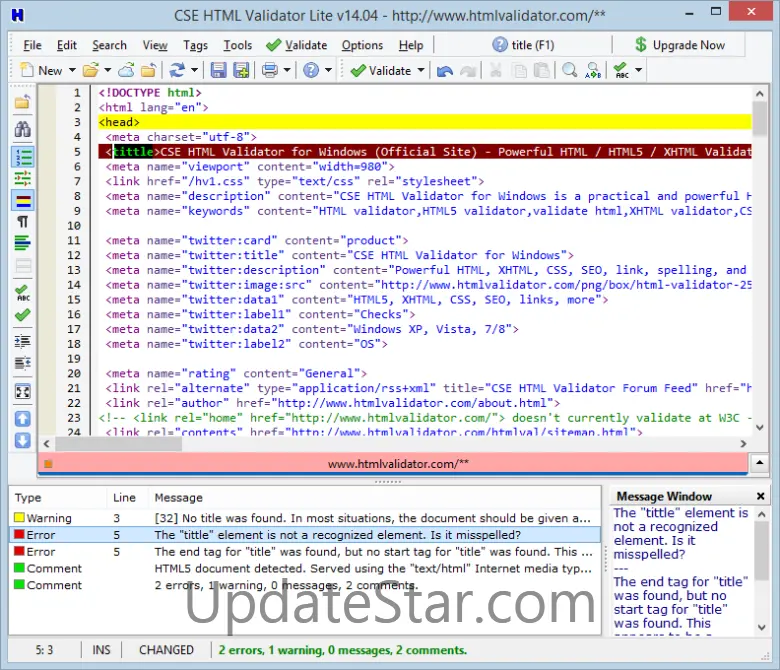The height and width of the screenshot is (670, 780).
Task: Open the Validate menu in menu bar
Action: [296, 45]
